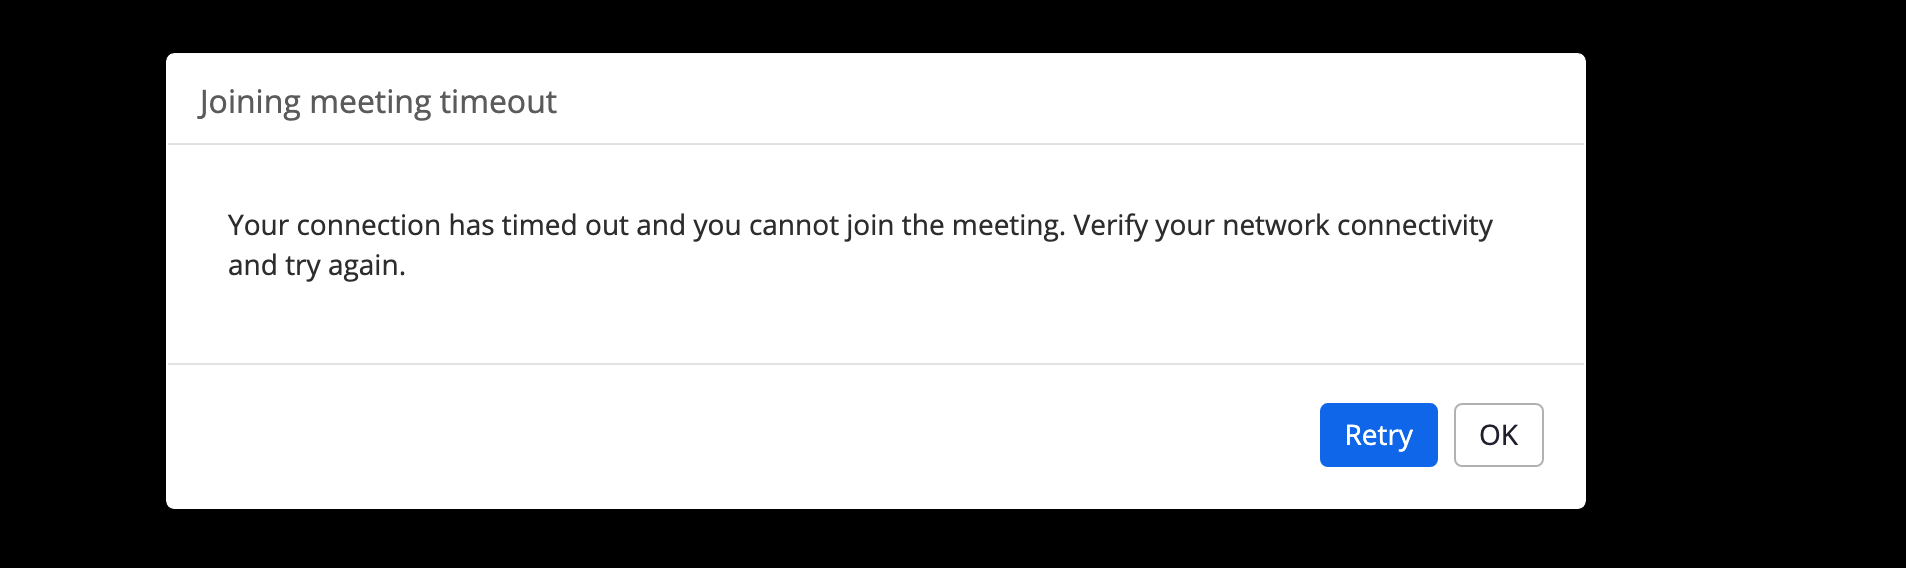Retry joining the meeting
This screenshot has height=568, width=1906.
[1378, 435]
